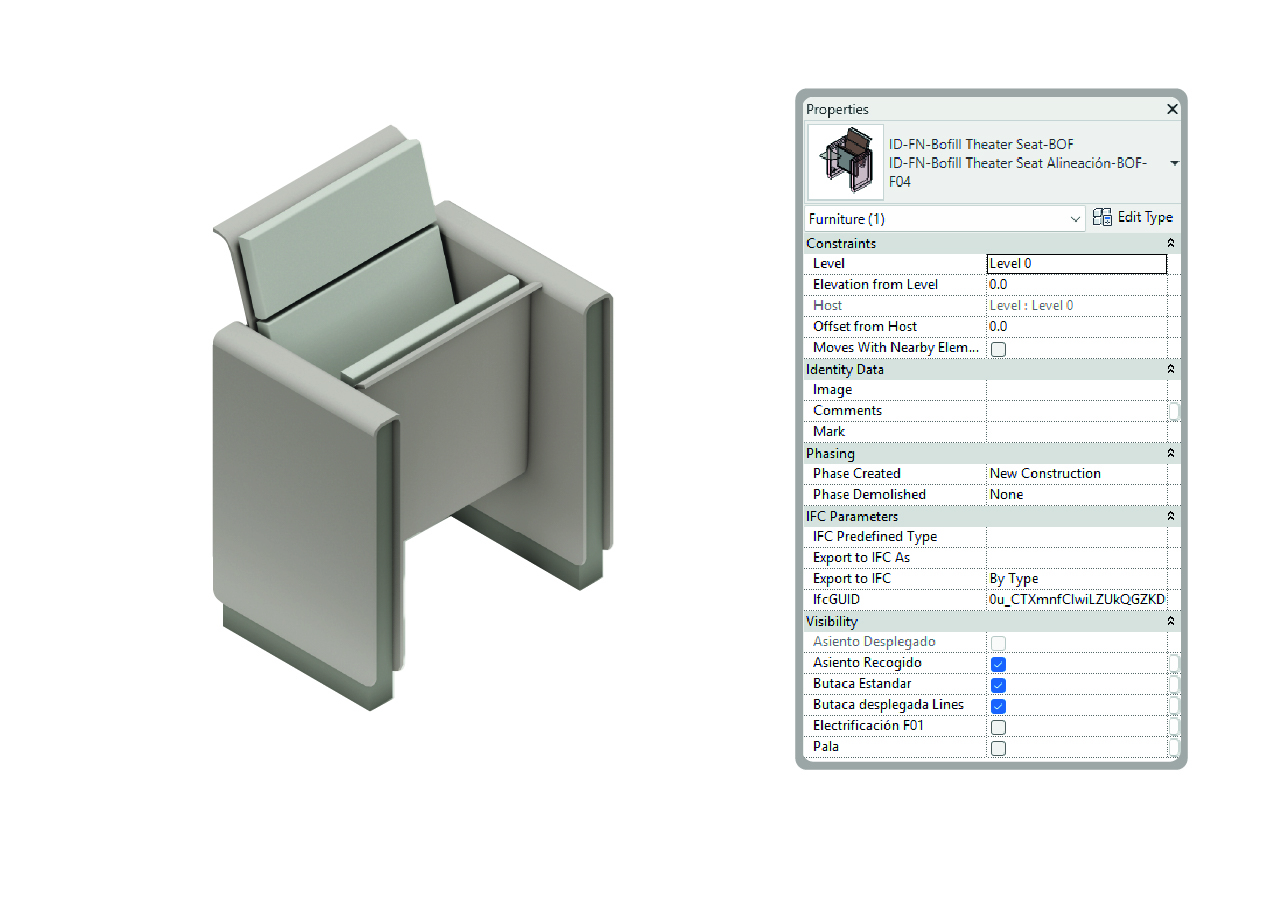Click the Comments value field
This screenshot has width=1264, height=914.
[x=1076, y=411]
